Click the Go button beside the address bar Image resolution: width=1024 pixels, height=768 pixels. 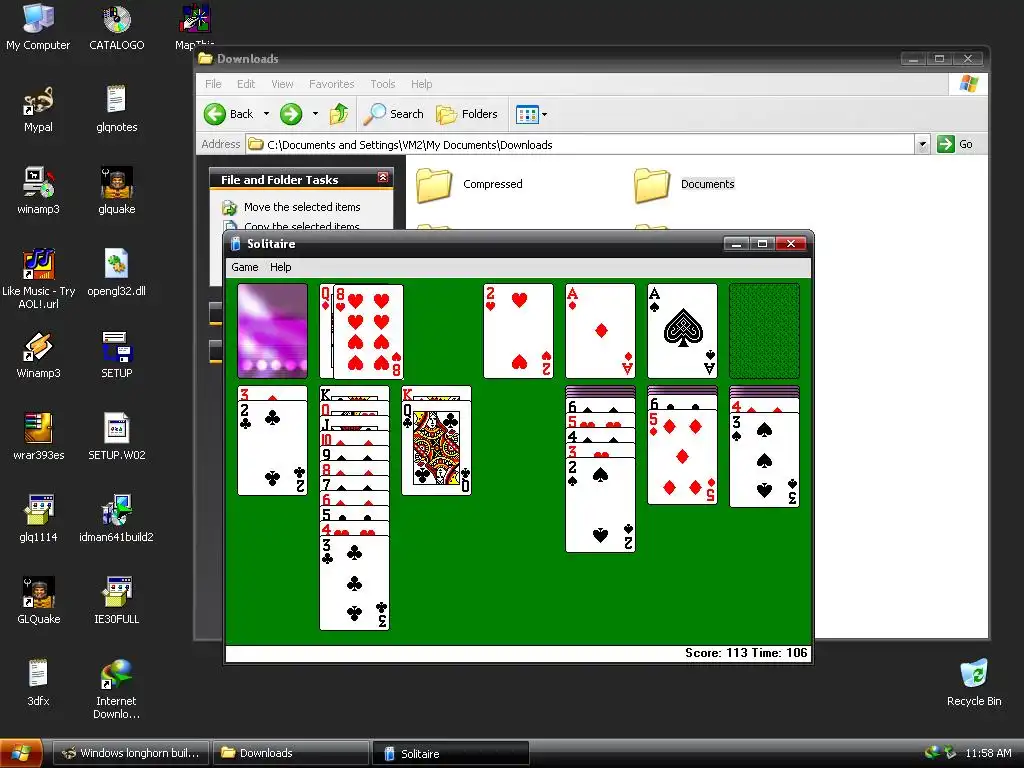pyautogui.click(x=955, y=144)
